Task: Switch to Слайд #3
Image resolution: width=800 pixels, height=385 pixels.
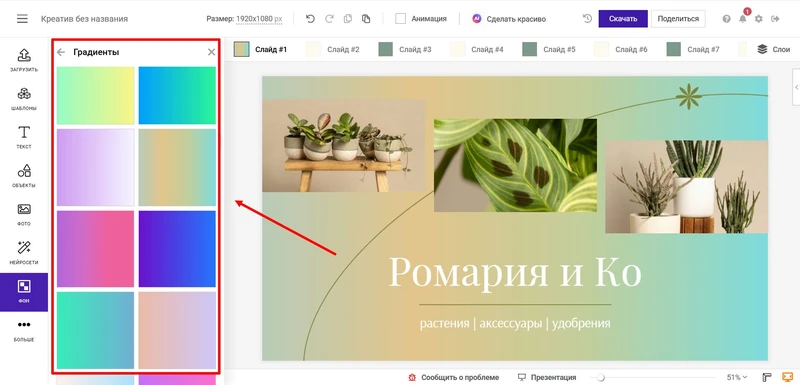Action: click(405, 49)
